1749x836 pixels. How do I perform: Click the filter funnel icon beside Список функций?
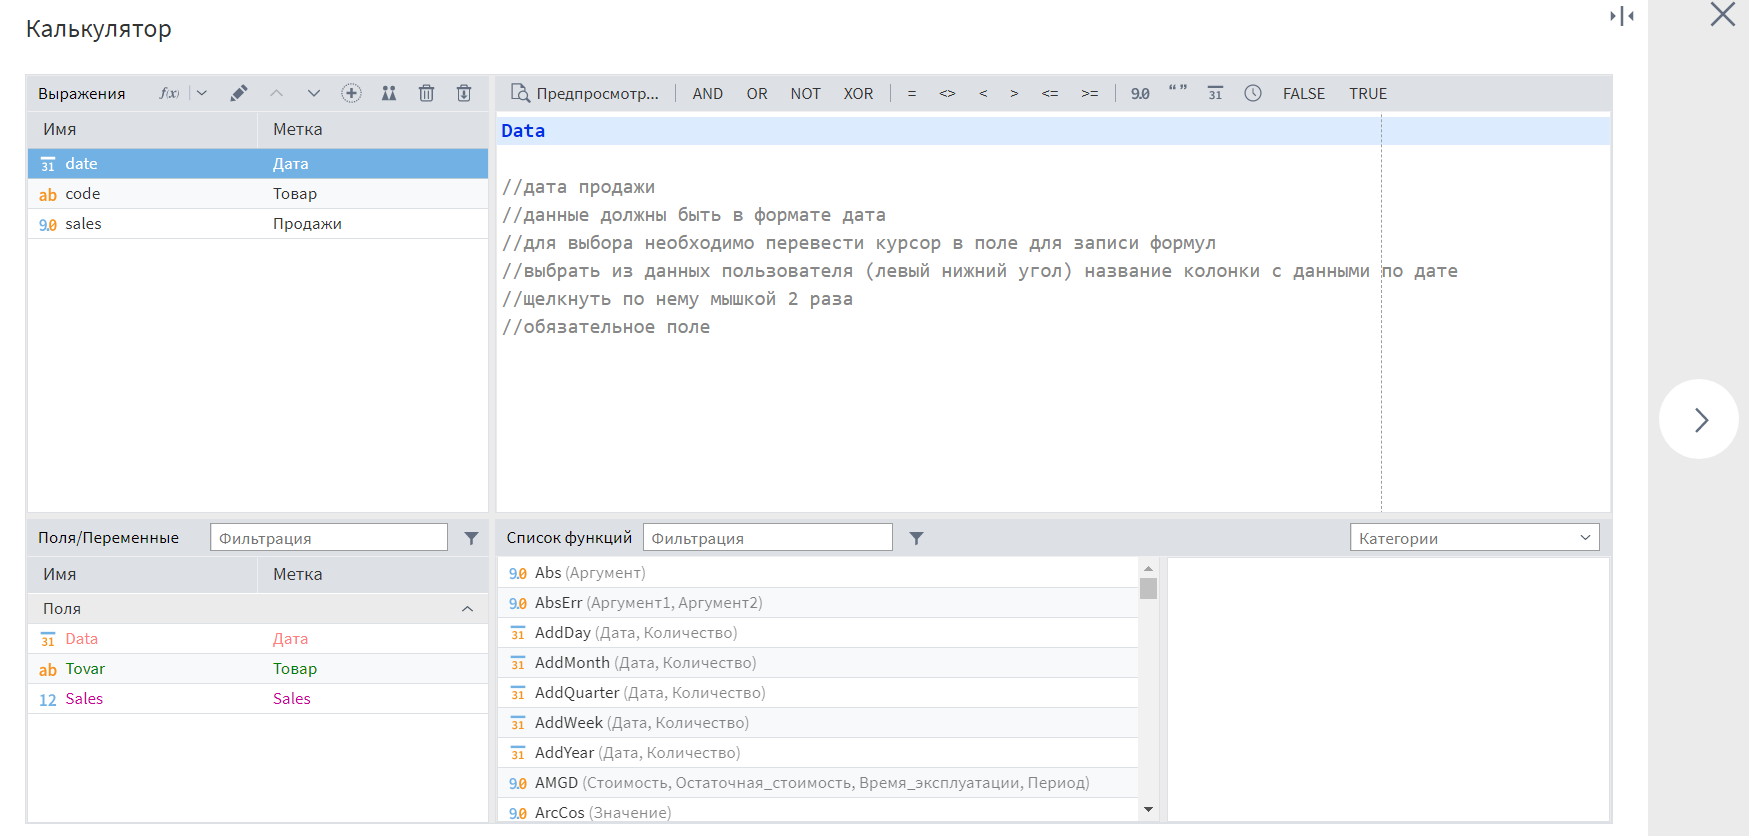tap(916, 538)
